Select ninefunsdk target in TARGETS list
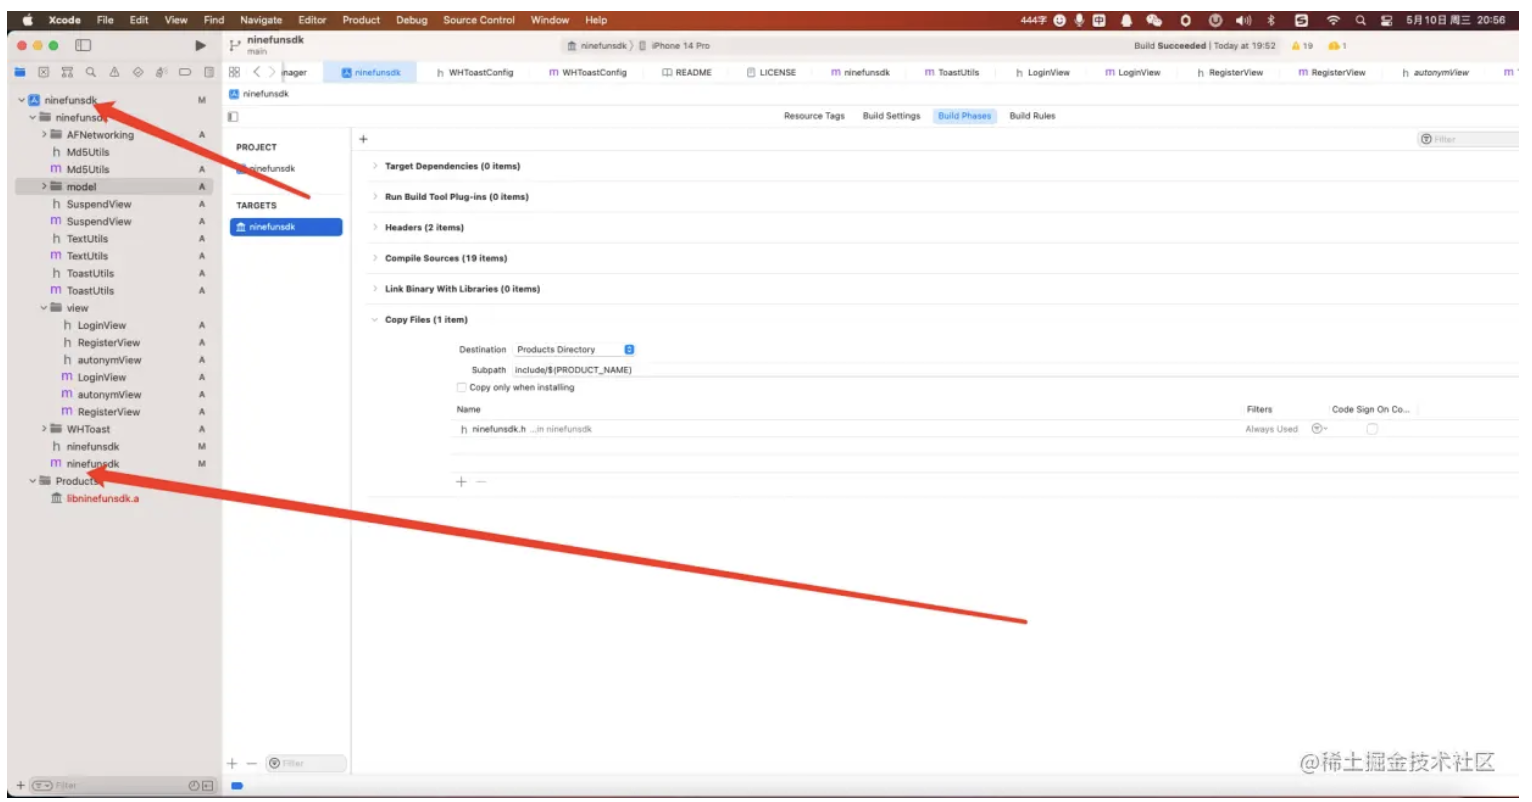This screenshot has width=1532, height=802. (286, 227)
